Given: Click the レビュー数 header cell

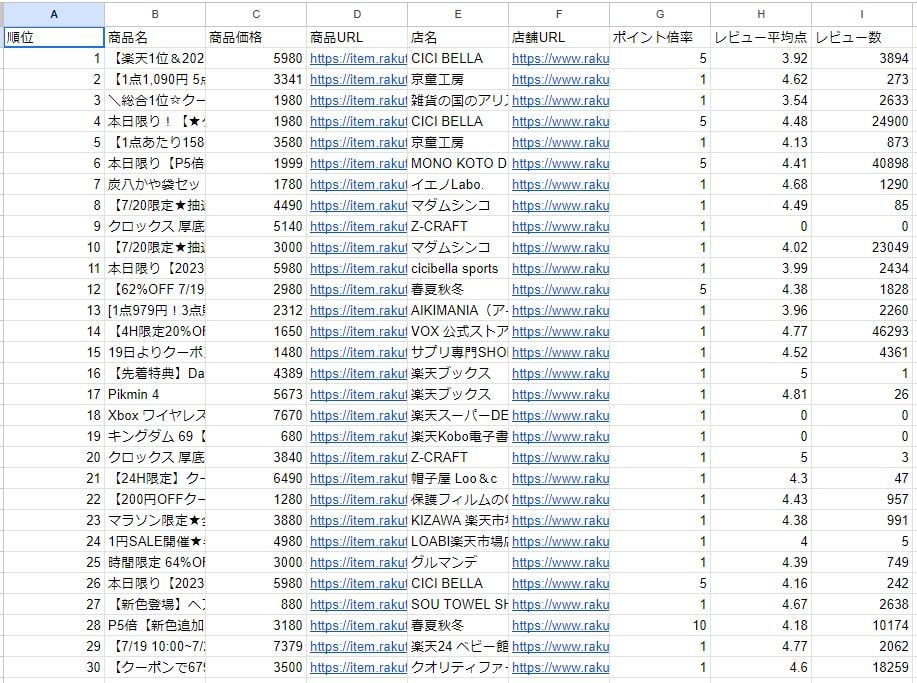Looking at the screenshot, I should pyautogui.click(x=862, y=37).
